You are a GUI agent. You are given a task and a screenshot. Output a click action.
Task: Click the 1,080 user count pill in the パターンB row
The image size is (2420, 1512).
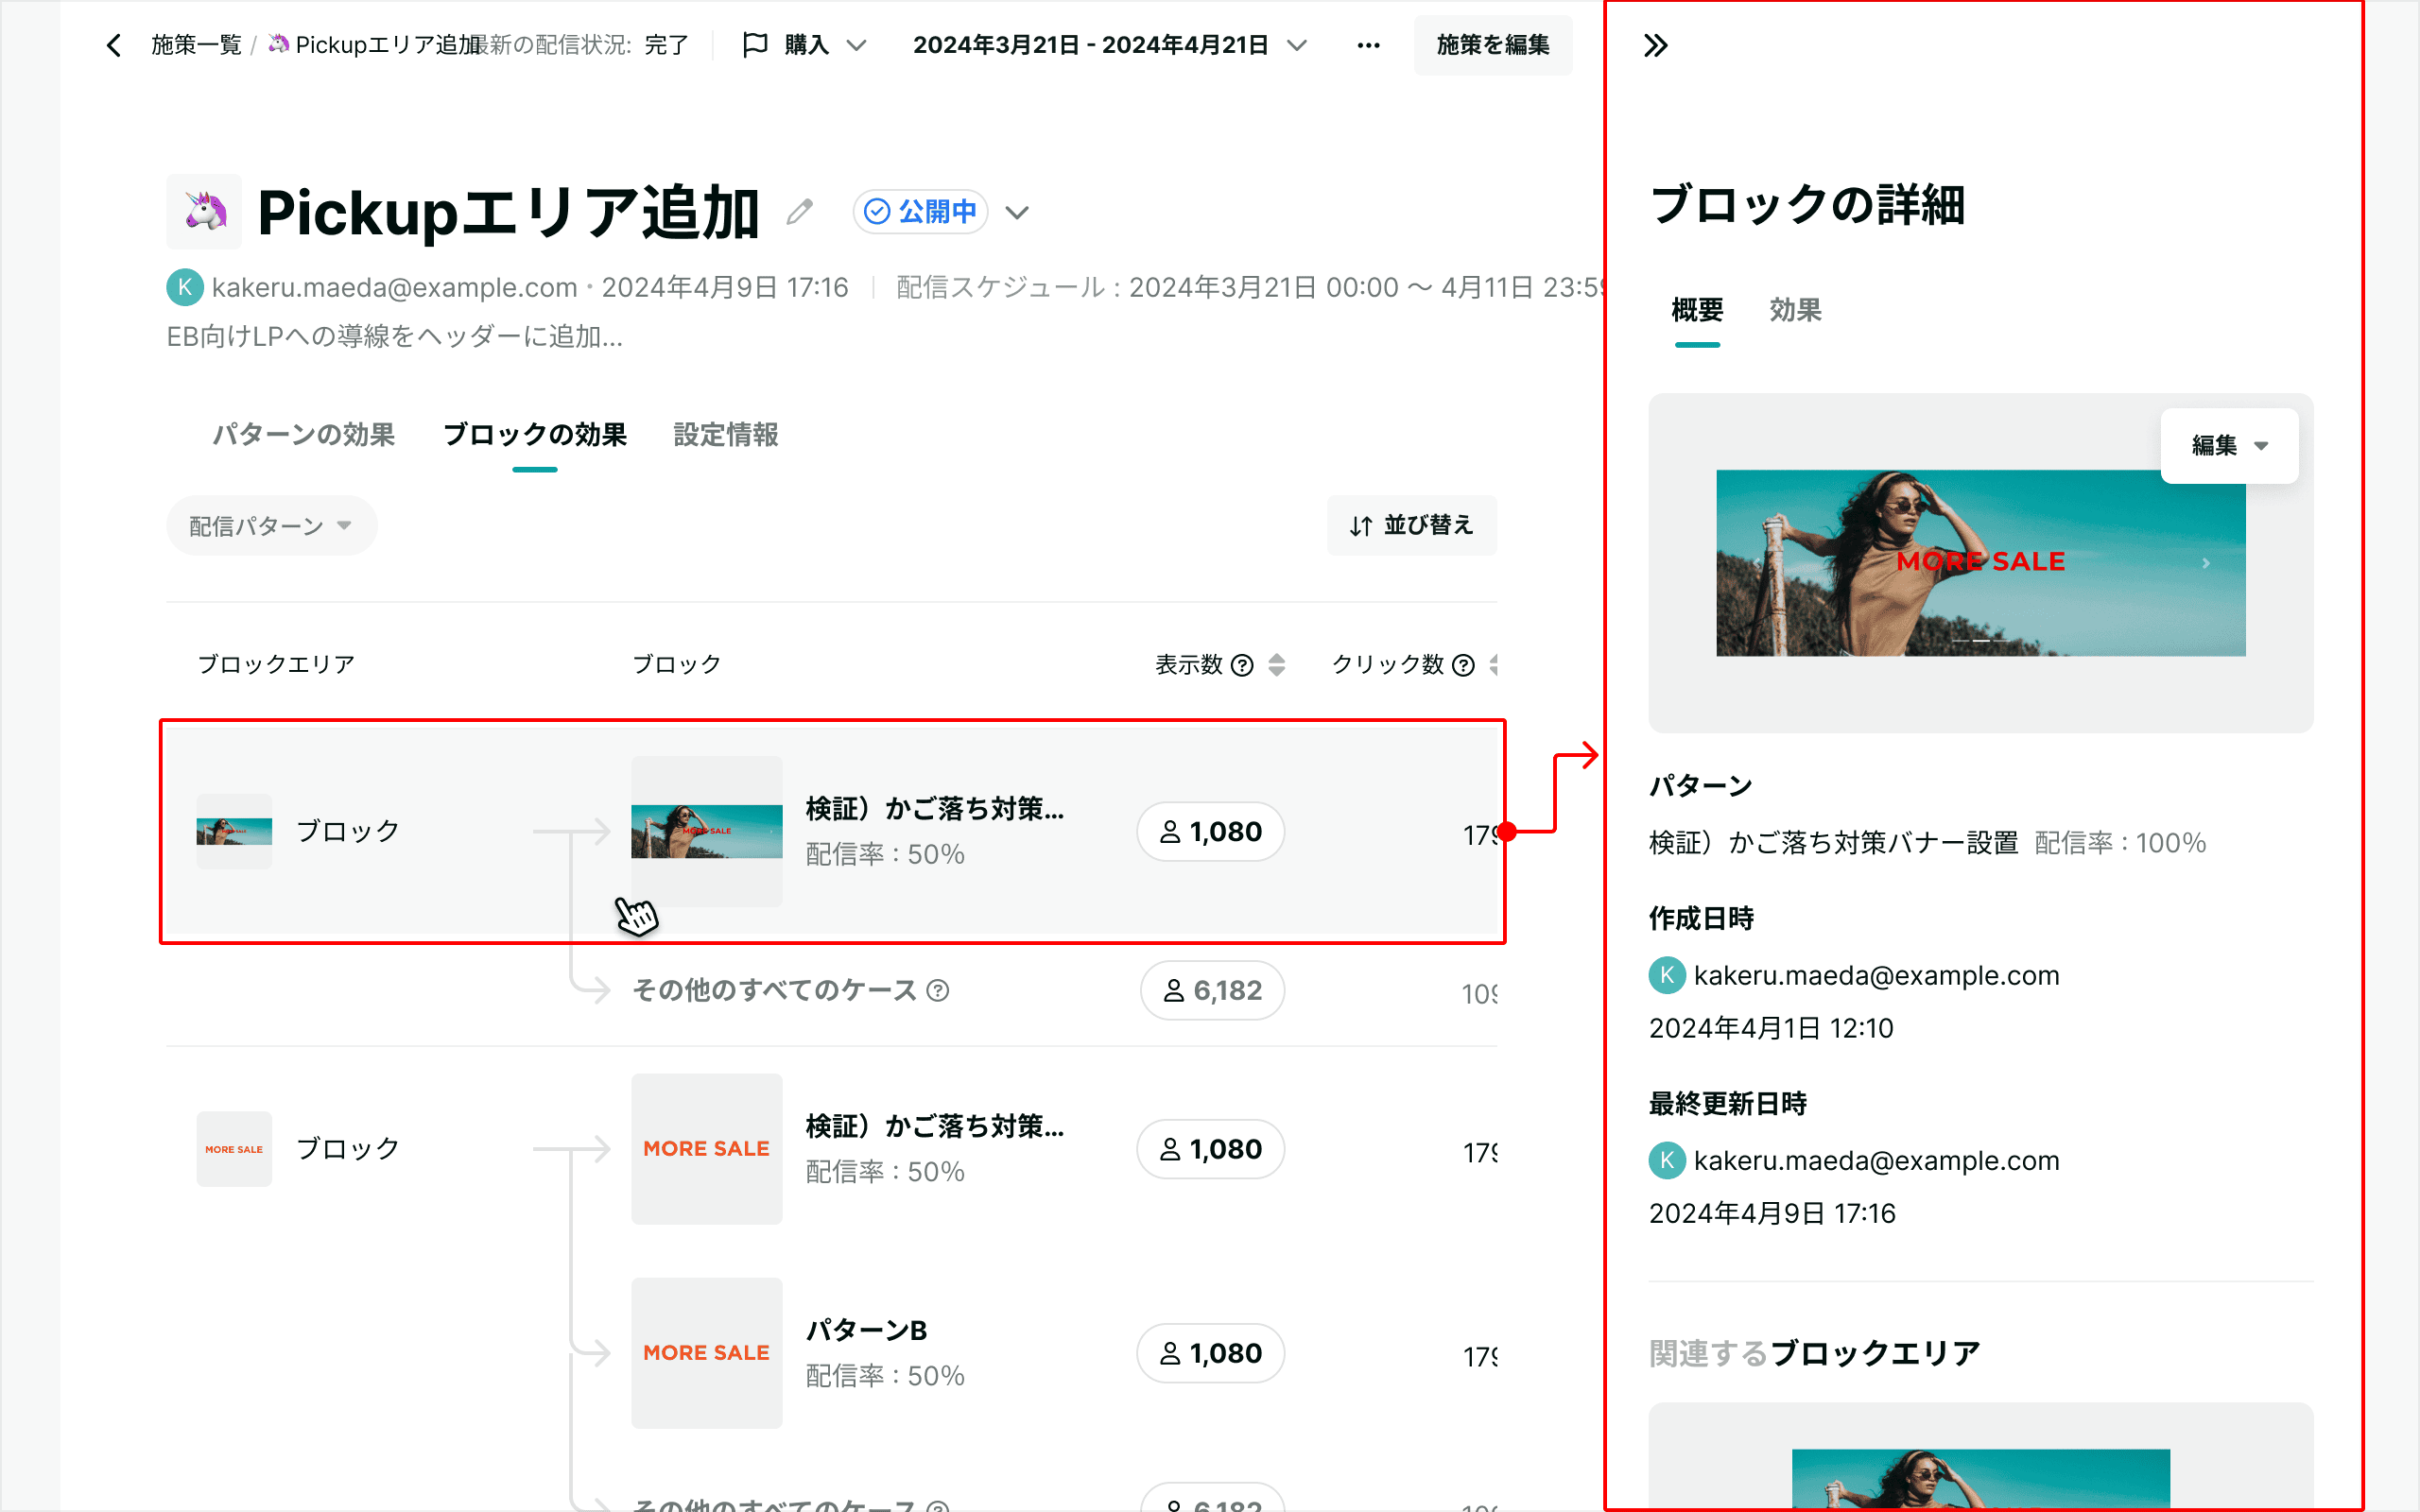click(x=1210, y=1353)
